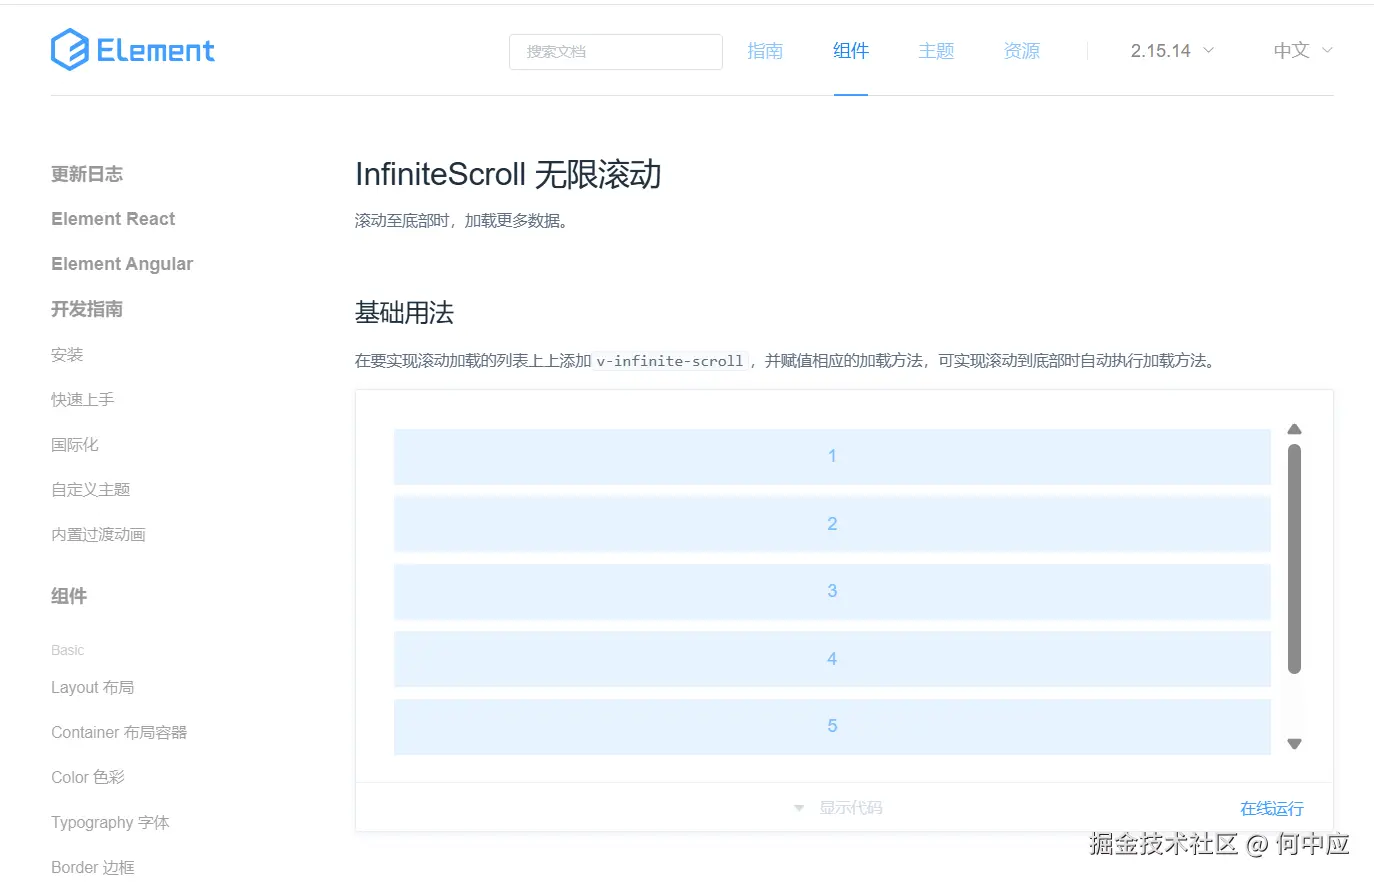Screen dimensions: 1374x882
Task: Click the 搜索文档 search input field
Action: [x=615, y=51]
